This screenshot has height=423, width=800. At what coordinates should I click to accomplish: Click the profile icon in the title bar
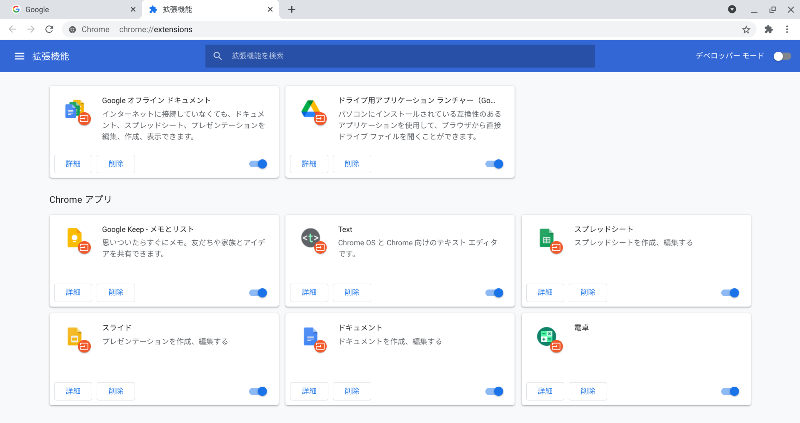[x=732, y=9]
